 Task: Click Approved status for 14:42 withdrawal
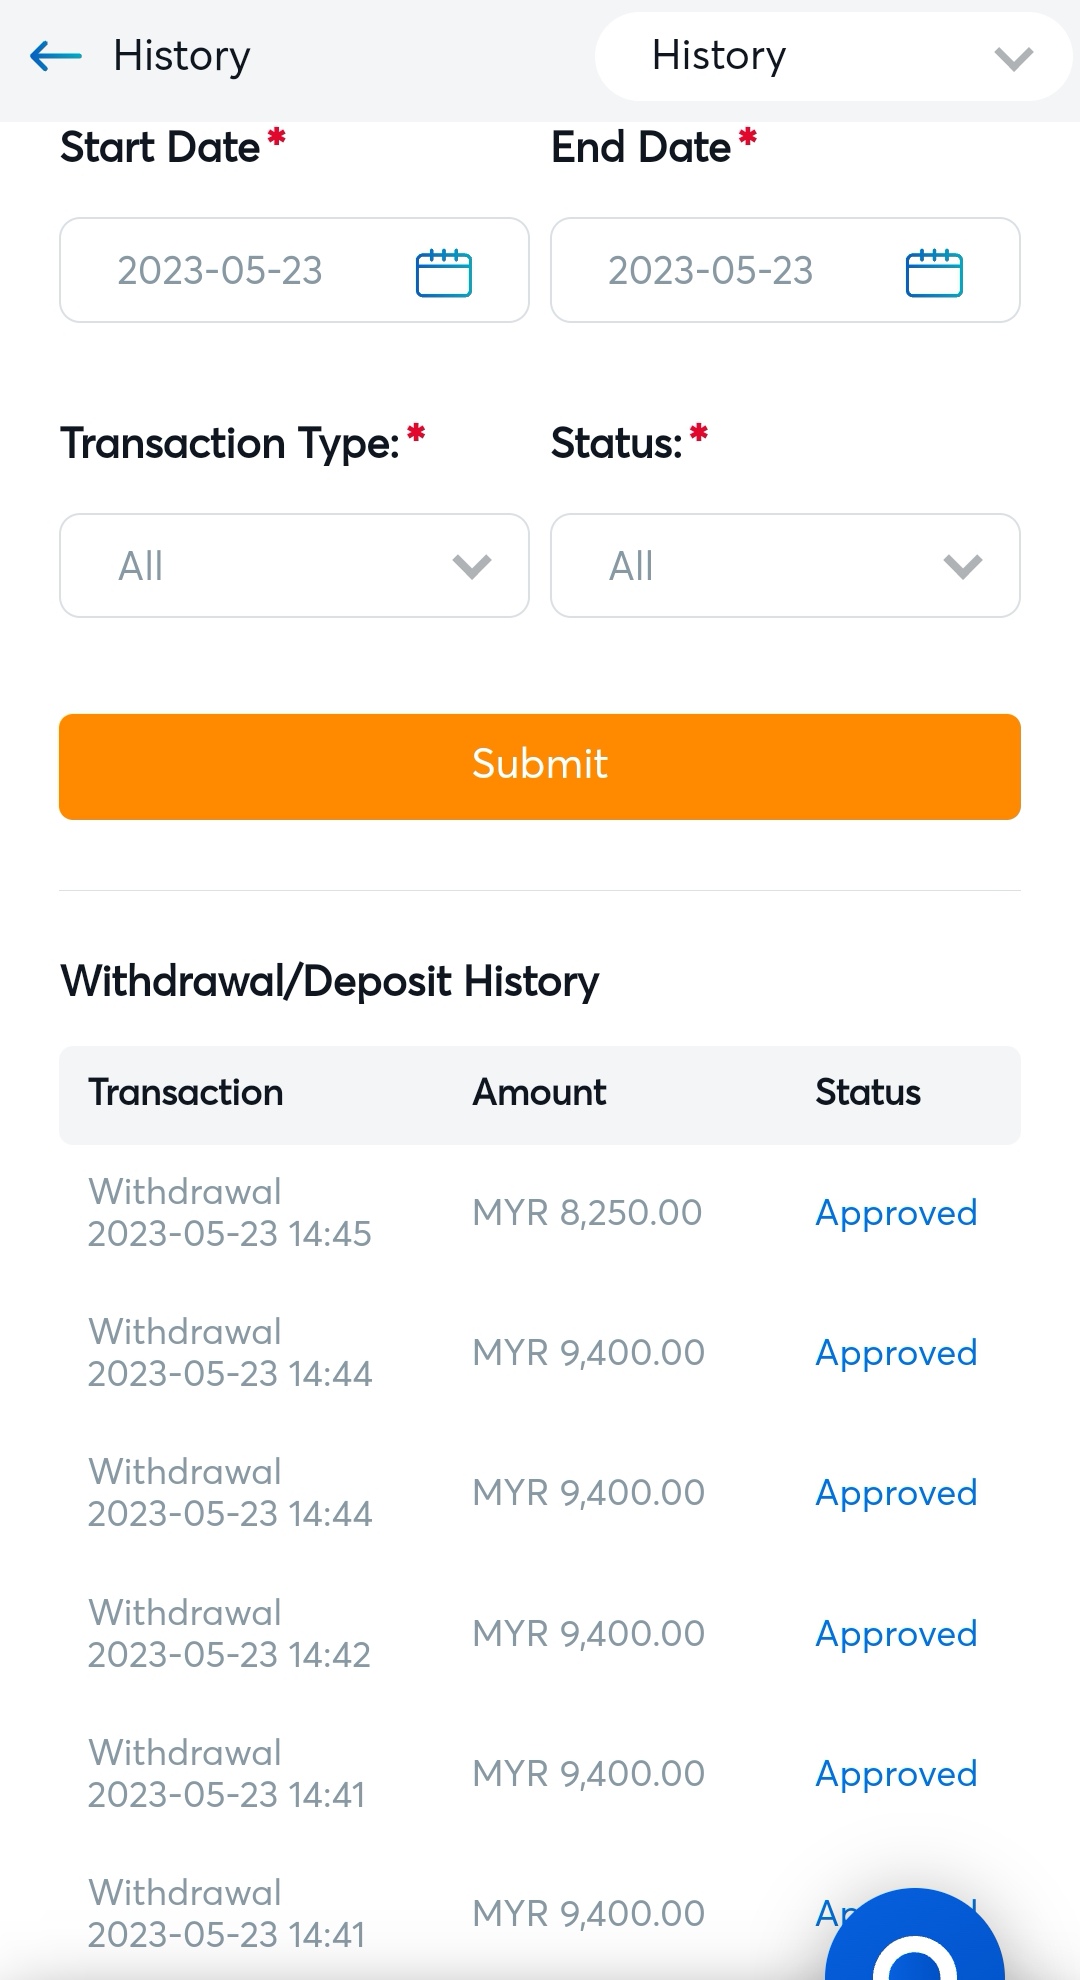point(896,1634)
